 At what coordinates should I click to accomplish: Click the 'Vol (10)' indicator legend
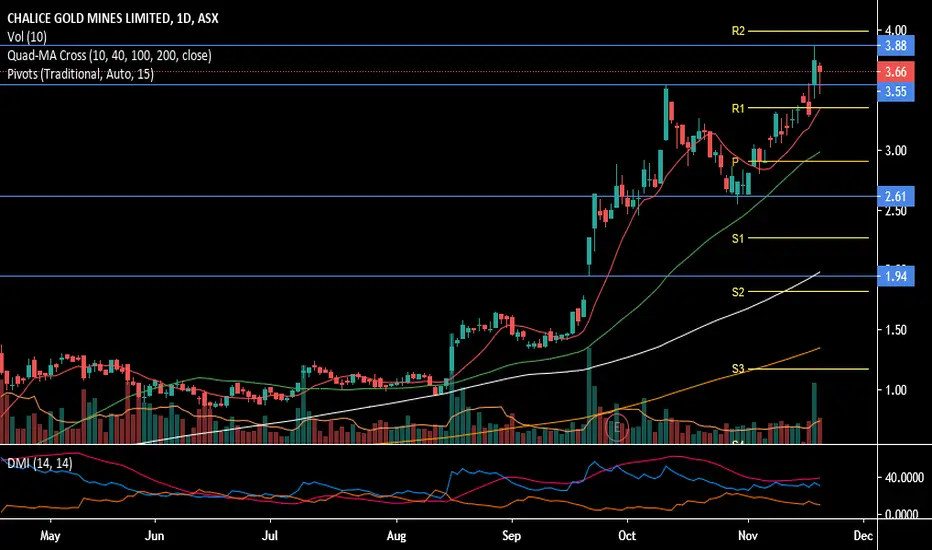pyautogui.click(x=27, y=37)
